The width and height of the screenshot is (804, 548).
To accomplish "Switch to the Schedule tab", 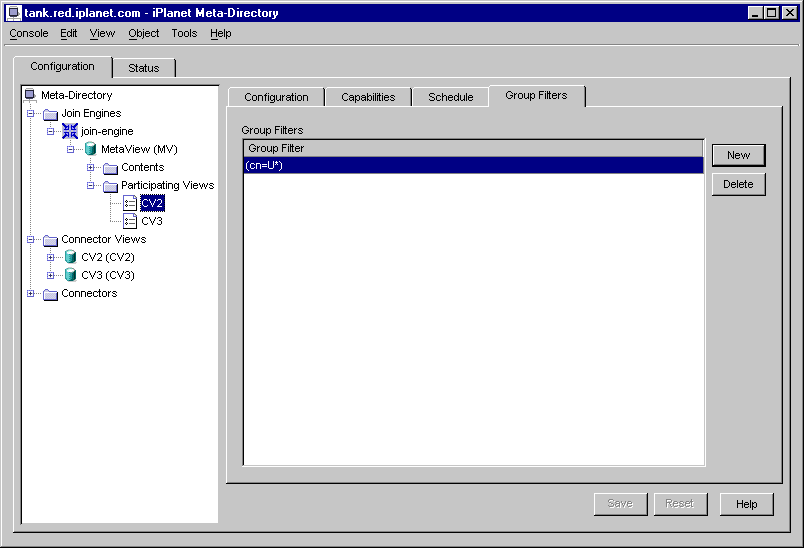I will [x=451, y=97].
